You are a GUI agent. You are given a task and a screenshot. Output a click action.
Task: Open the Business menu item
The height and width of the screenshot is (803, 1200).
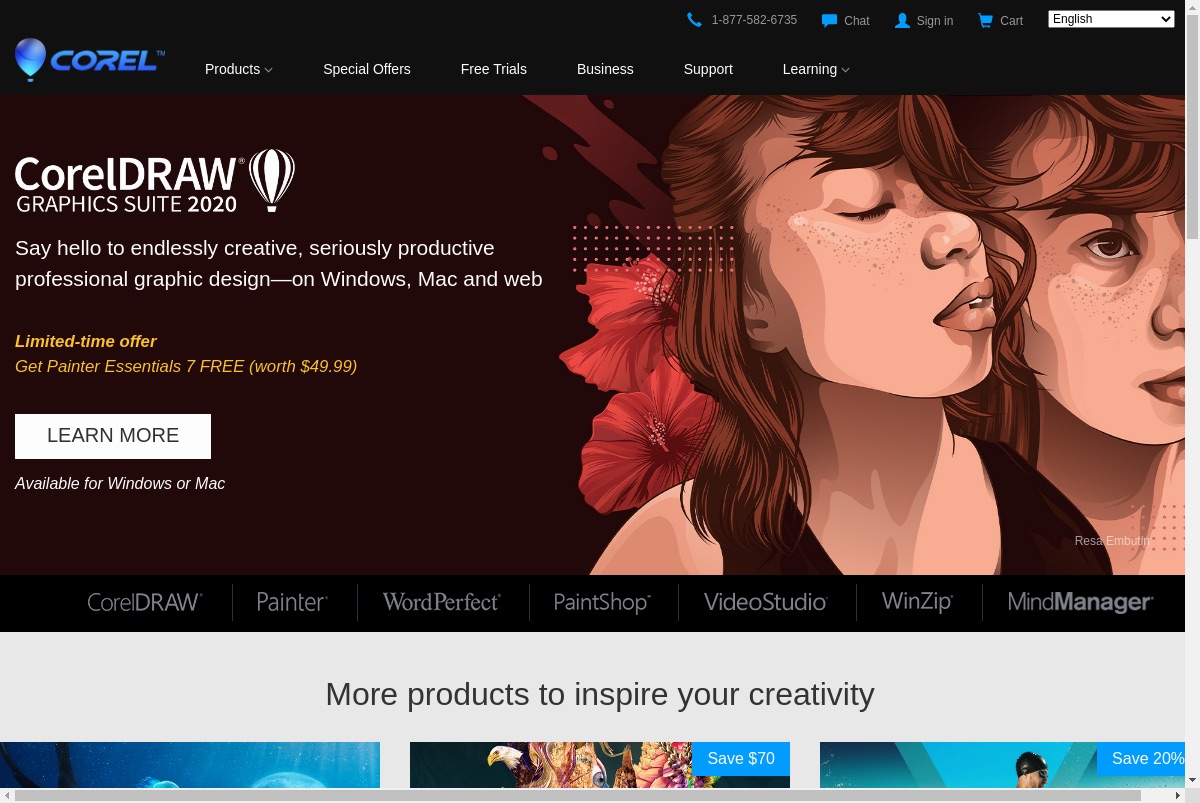pyautogui.click(x=605, y=69)
